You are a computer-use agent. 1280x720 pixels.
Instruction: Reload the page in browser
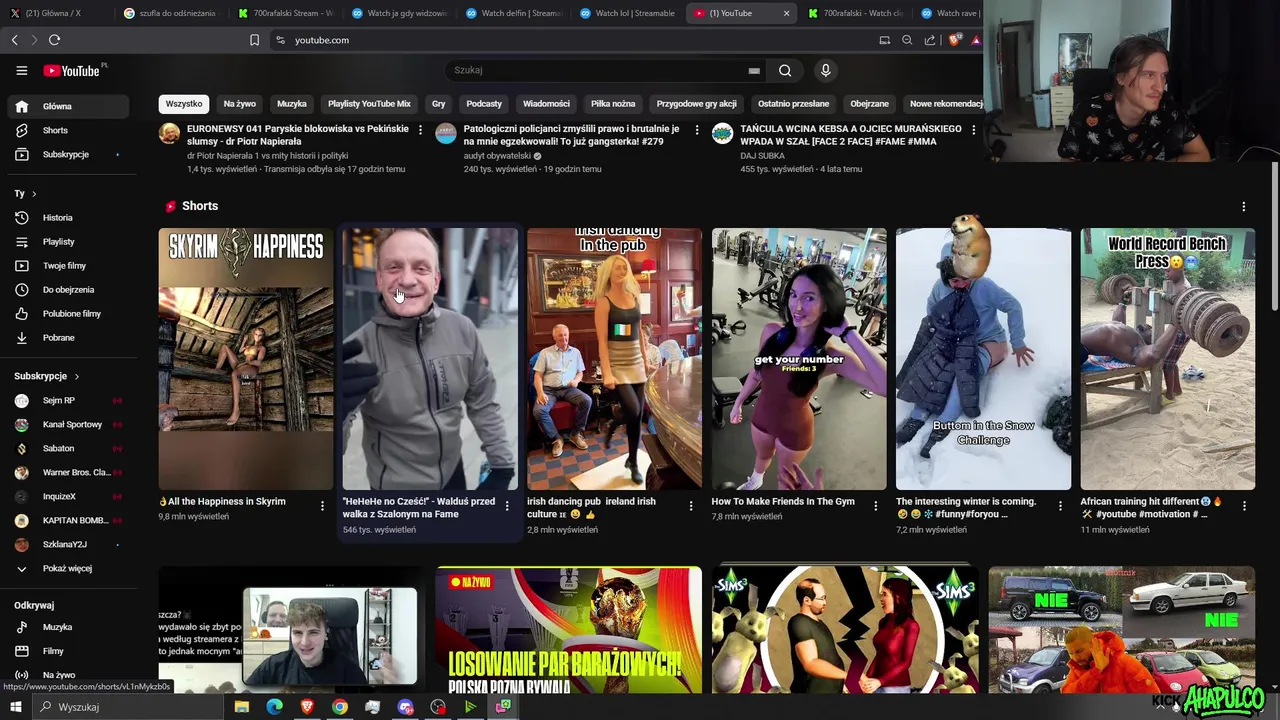[54, 40]
